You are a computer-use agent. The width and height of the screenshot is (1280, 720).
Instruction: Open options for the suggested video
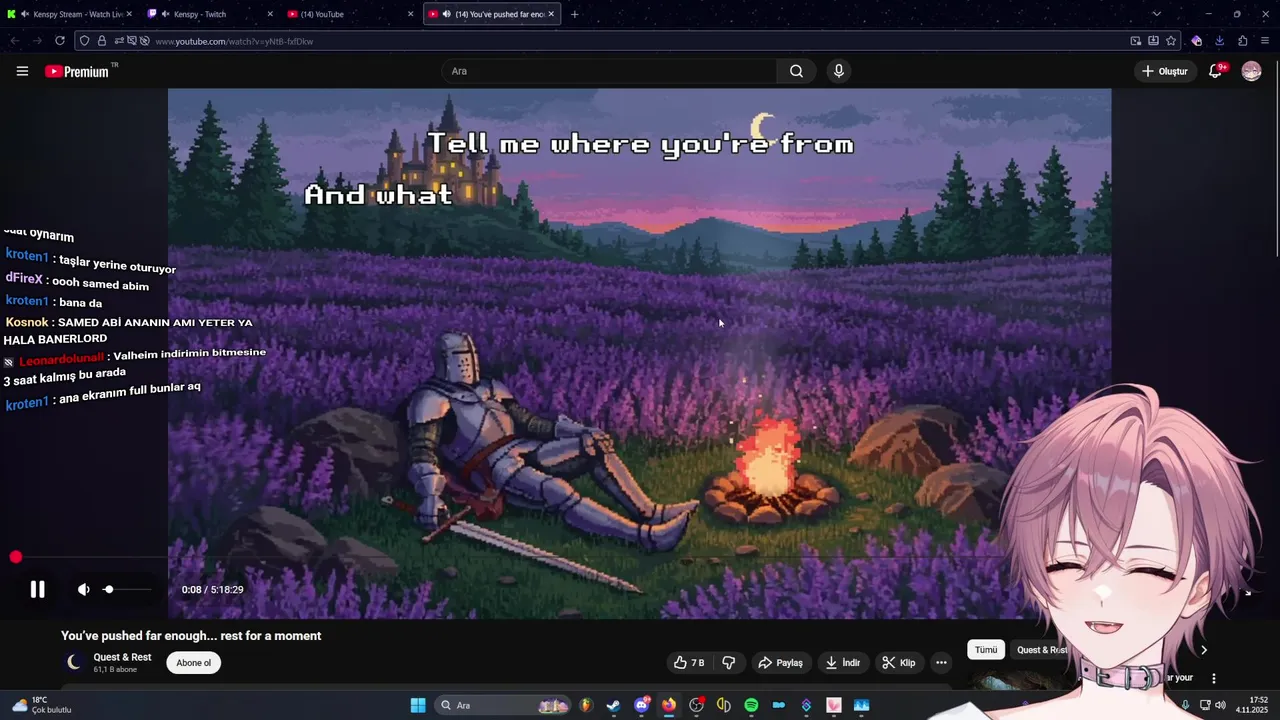1214,678
